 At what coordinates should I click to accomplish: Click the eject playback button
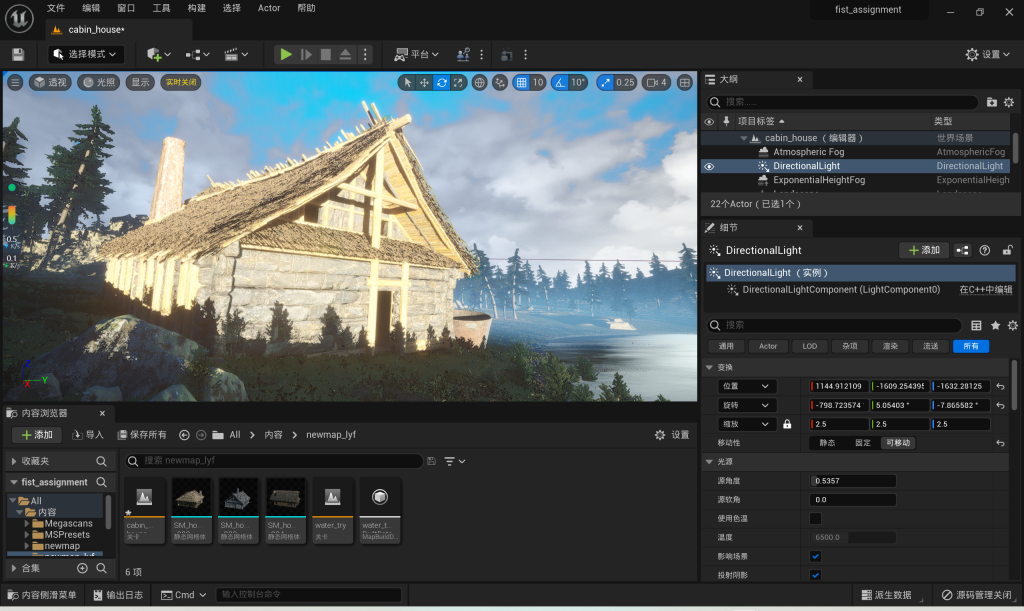[345, 54]
